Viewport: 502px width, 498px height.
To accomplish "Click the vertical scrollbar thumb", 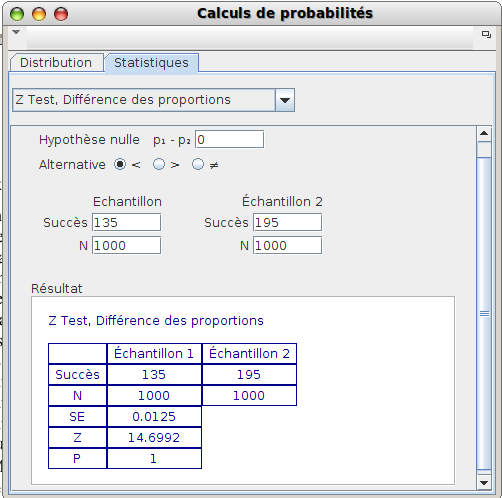I will (x=484, y=313).
